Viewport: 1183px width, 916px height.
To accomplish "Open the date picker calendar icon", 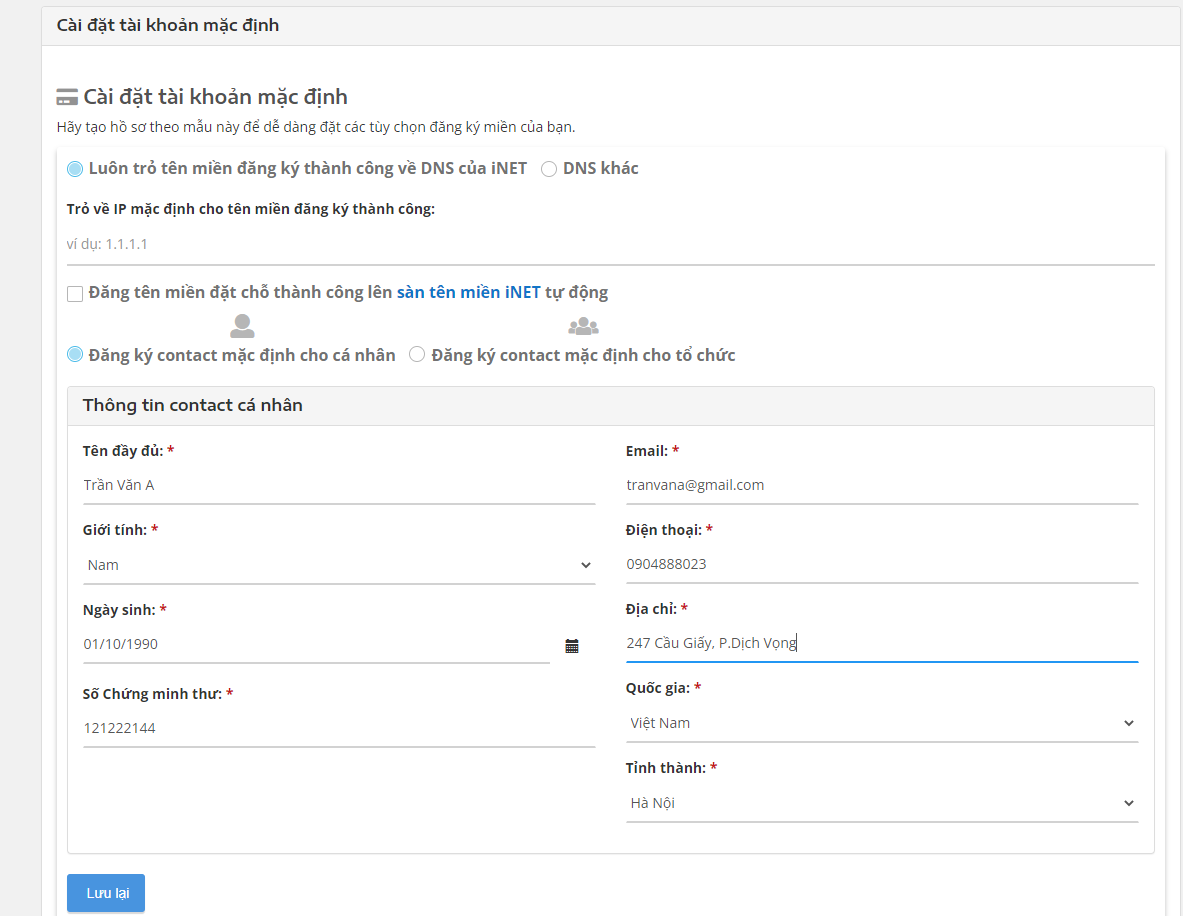I will pos(572,646).
